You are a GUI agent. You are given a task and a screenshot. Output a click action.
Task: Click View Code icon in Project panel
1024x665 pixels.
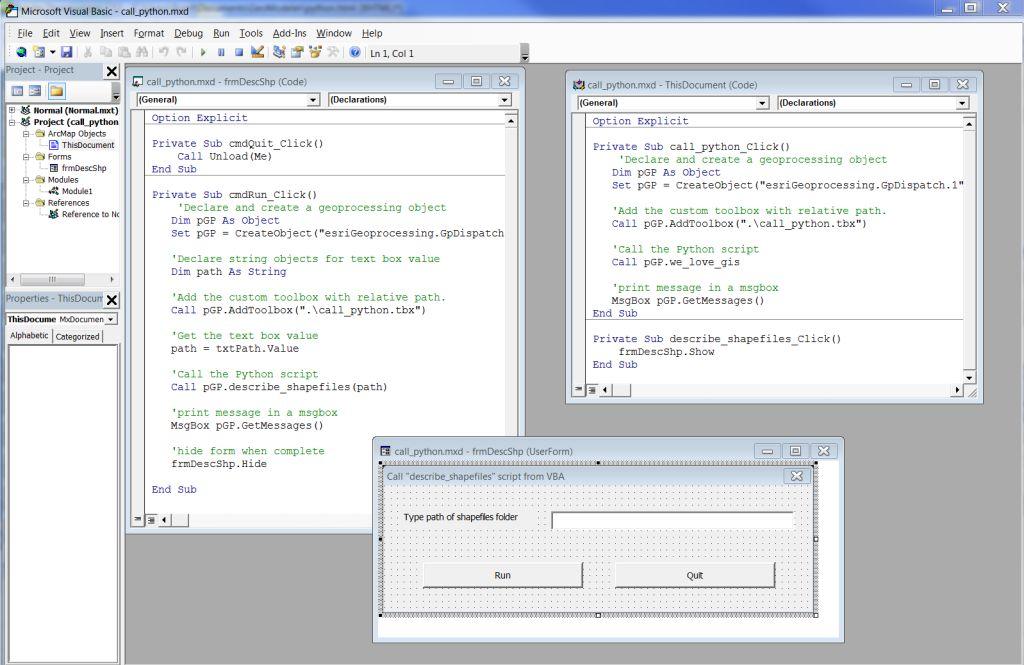[17, 92]
